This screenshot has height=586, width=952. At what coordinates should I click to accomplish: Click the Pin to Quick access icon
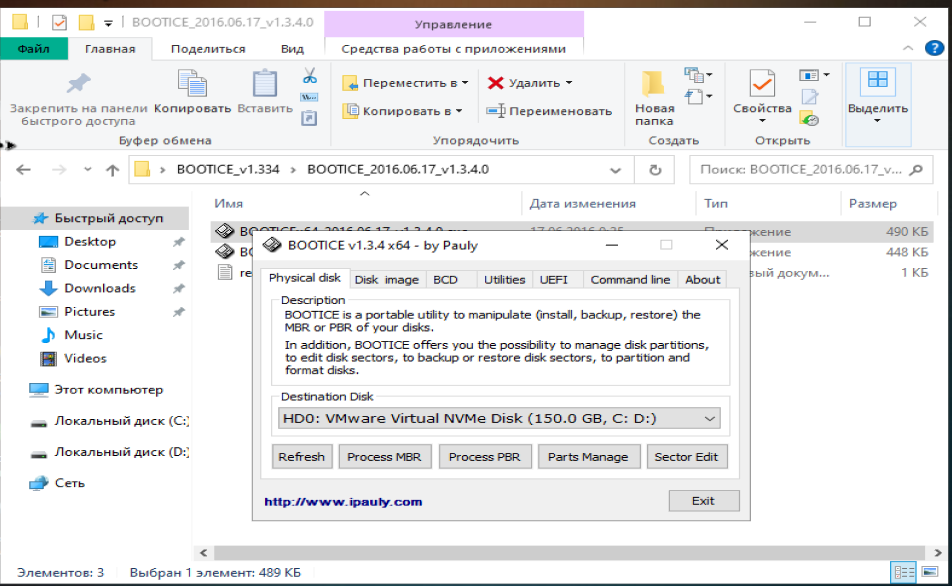(x=78, y=83)
